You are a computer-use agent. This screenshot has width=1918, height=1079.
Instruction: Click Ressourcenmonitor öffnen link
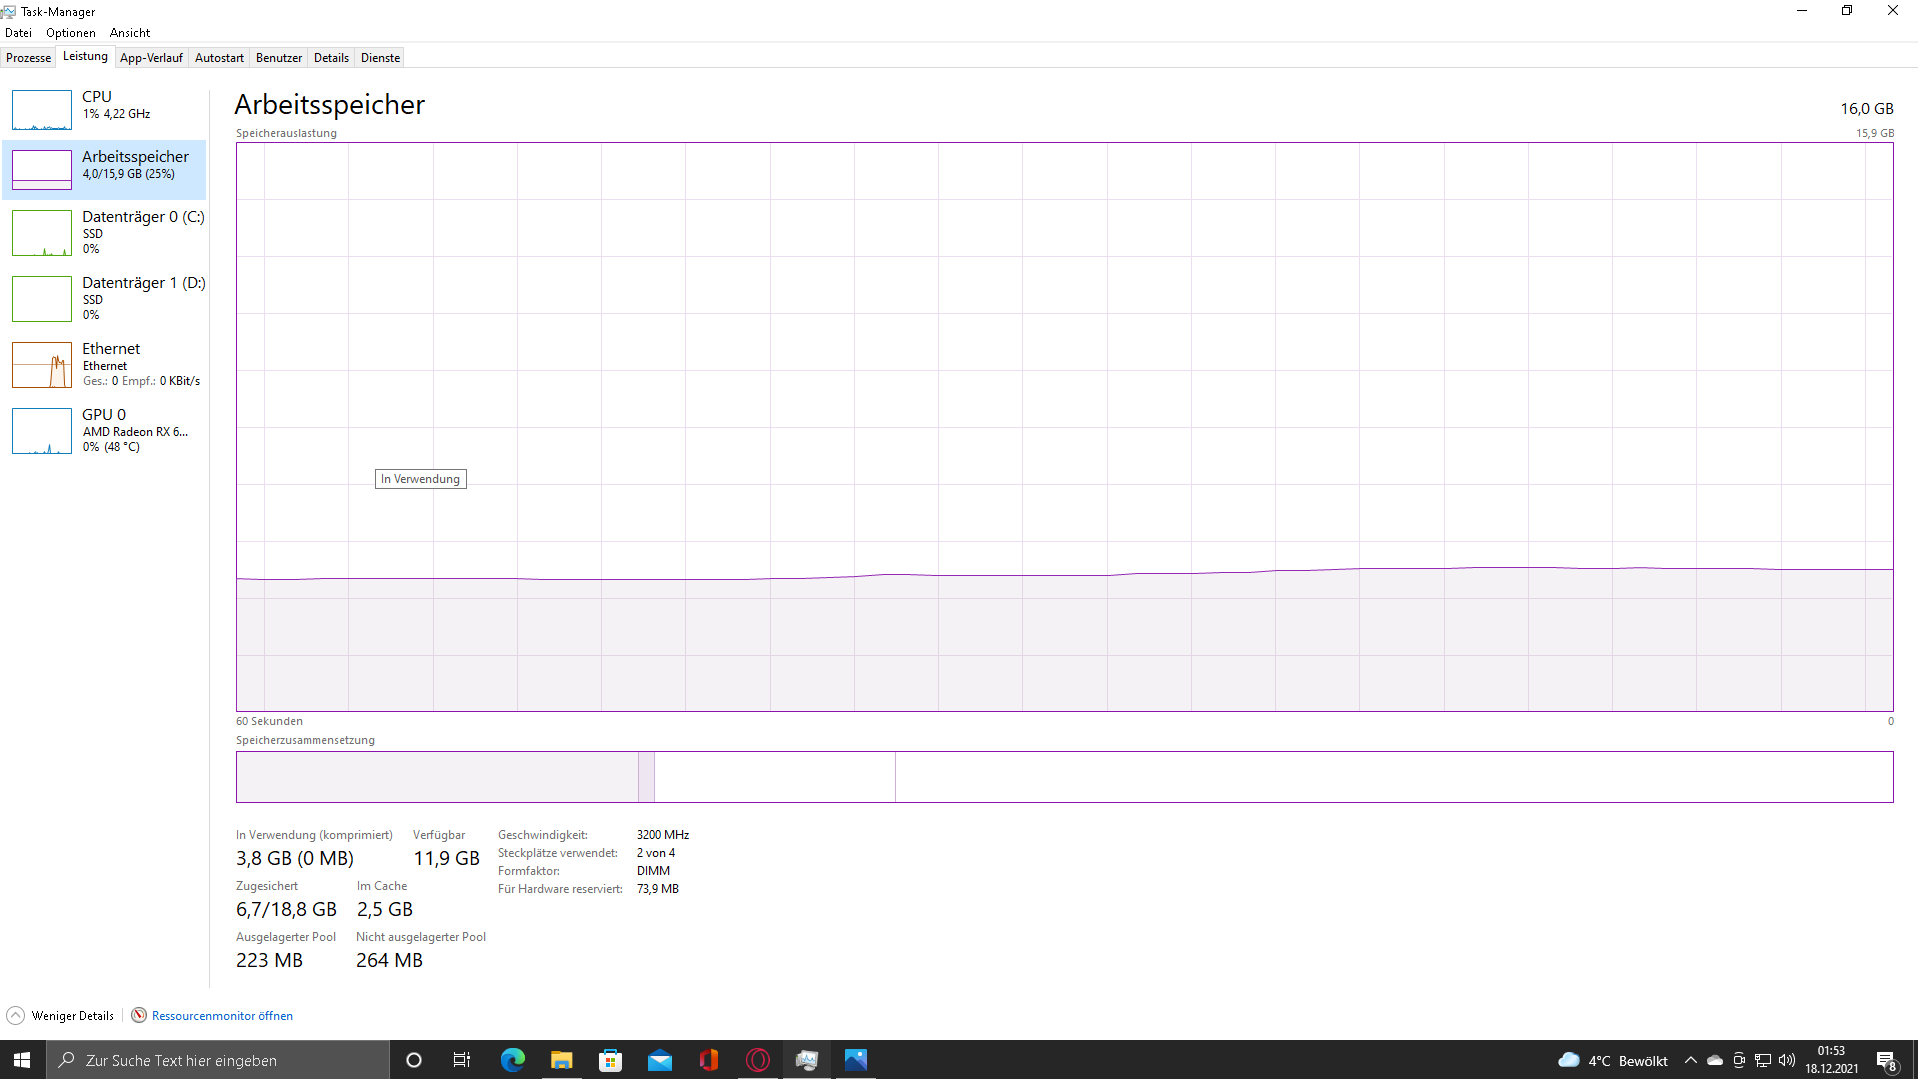(222, 1016)
